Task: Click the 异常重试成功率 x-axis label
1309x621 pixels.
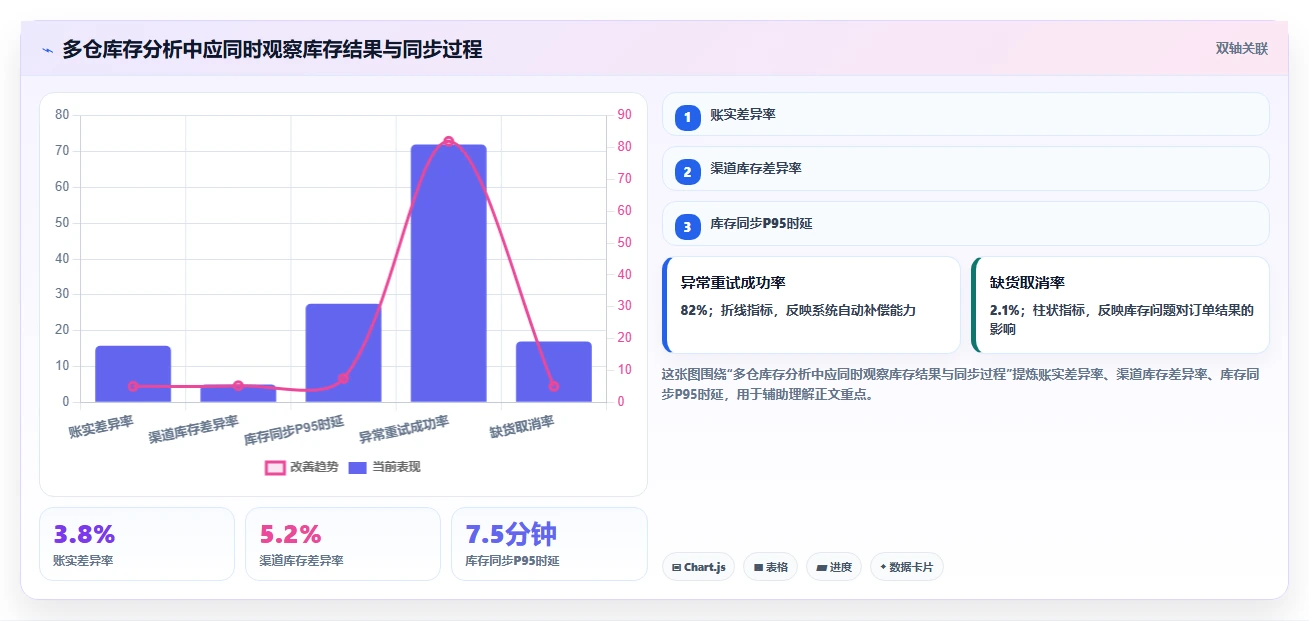Action: click(x=404, y=430)
